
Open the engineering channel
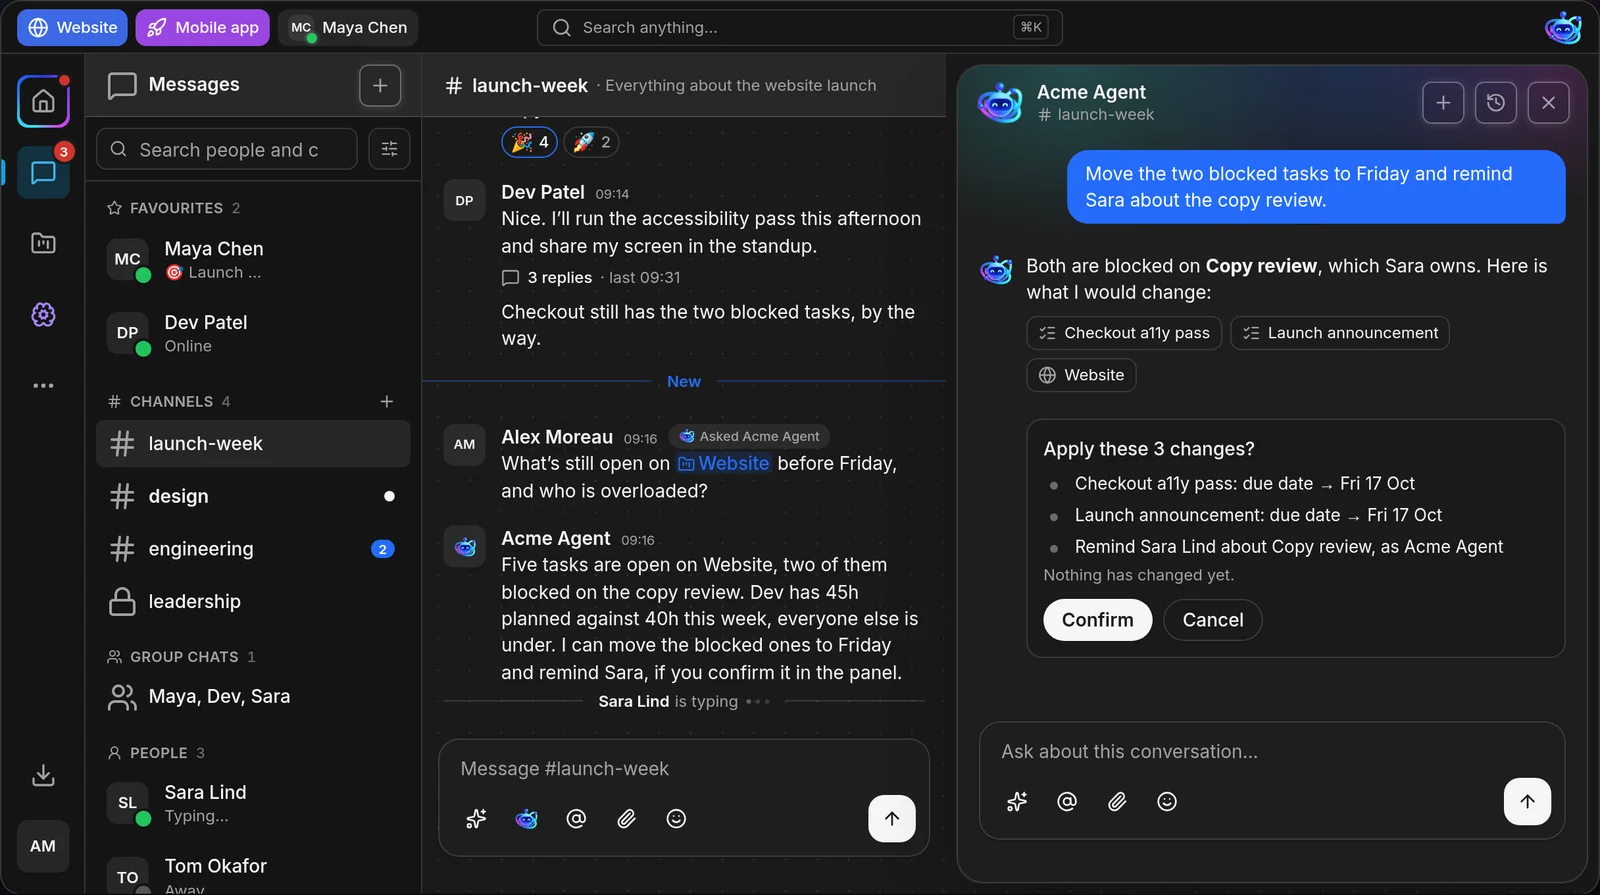pos(253,549)
